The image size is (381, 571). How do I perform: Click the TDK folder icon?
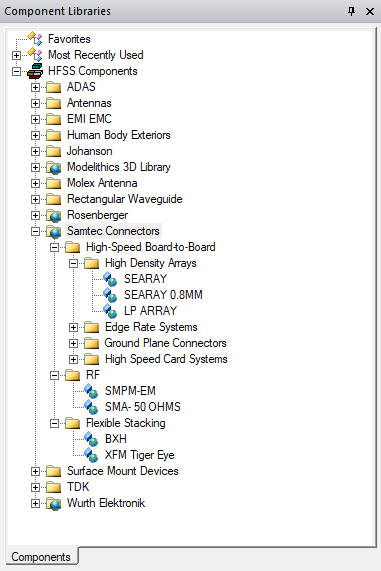tap(54, 488)
